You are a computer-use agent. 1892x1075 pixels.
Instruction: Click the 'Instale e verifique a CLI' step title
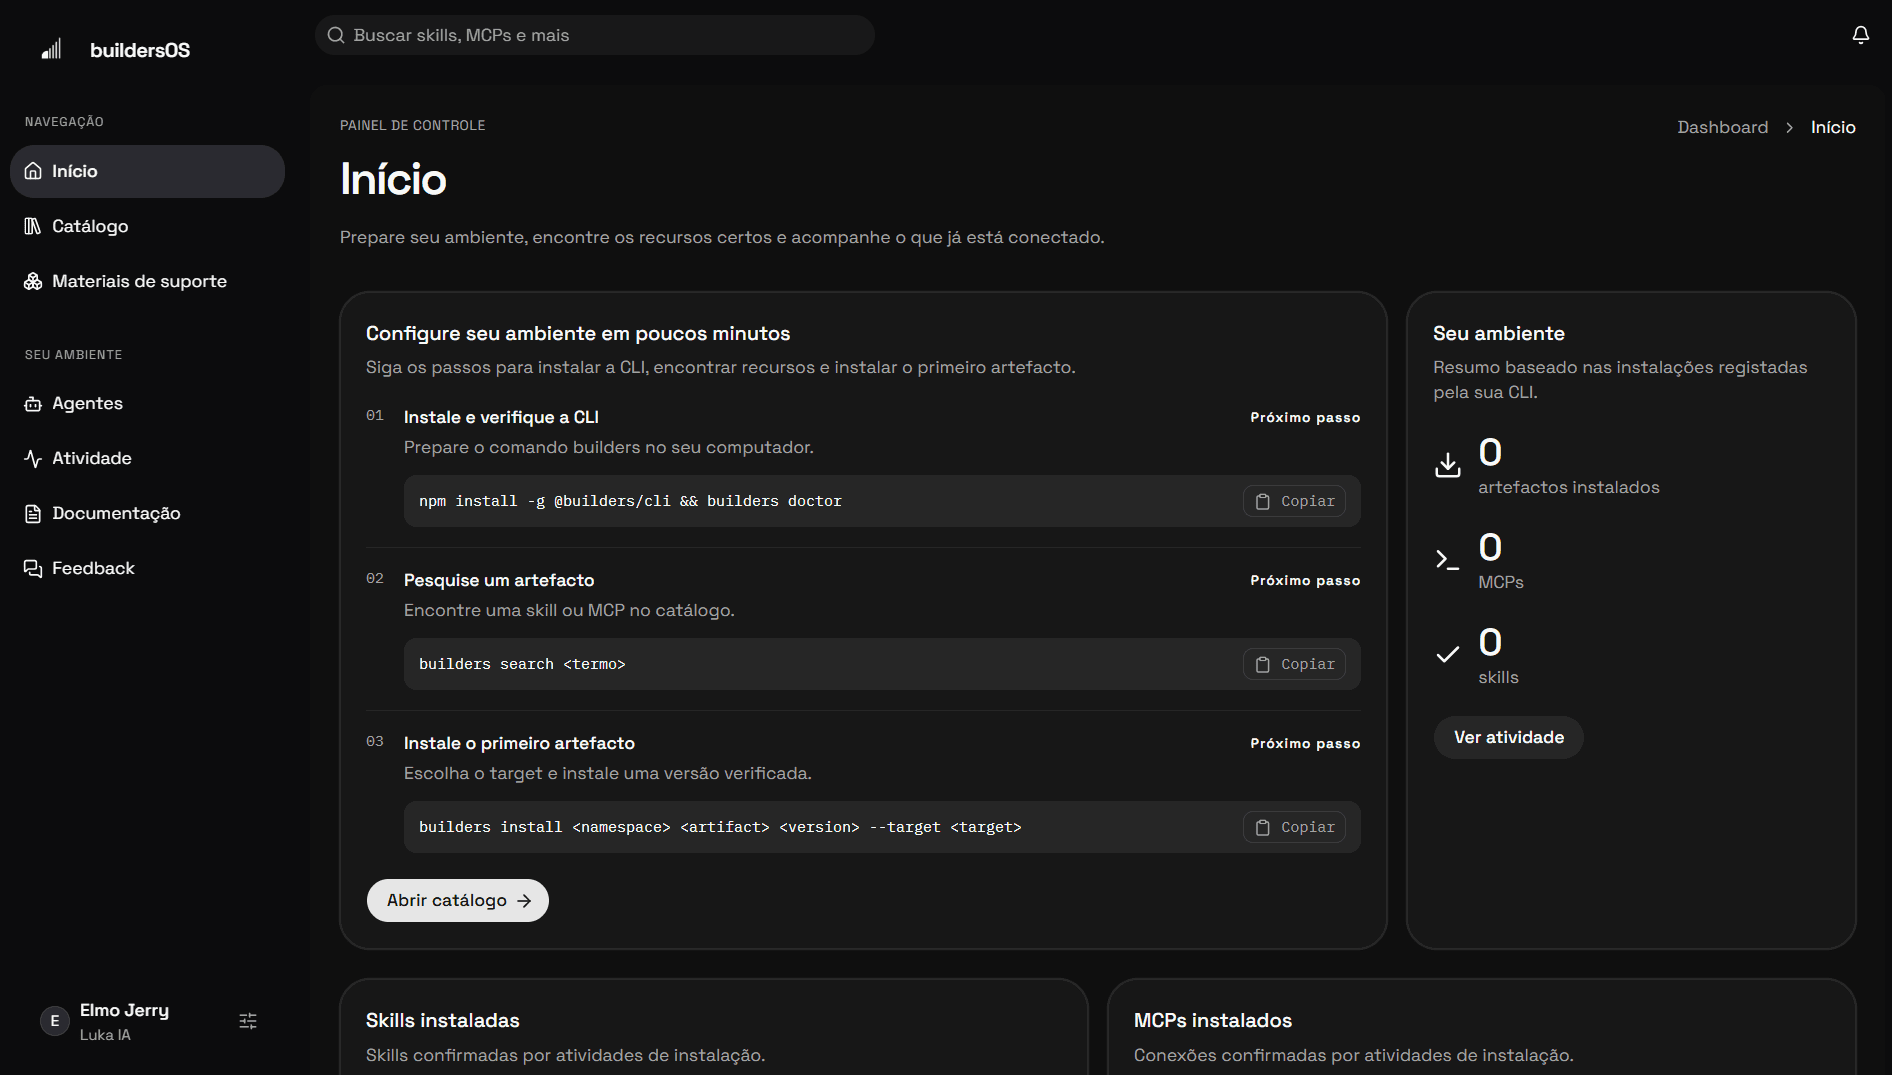tap(501, 417)
